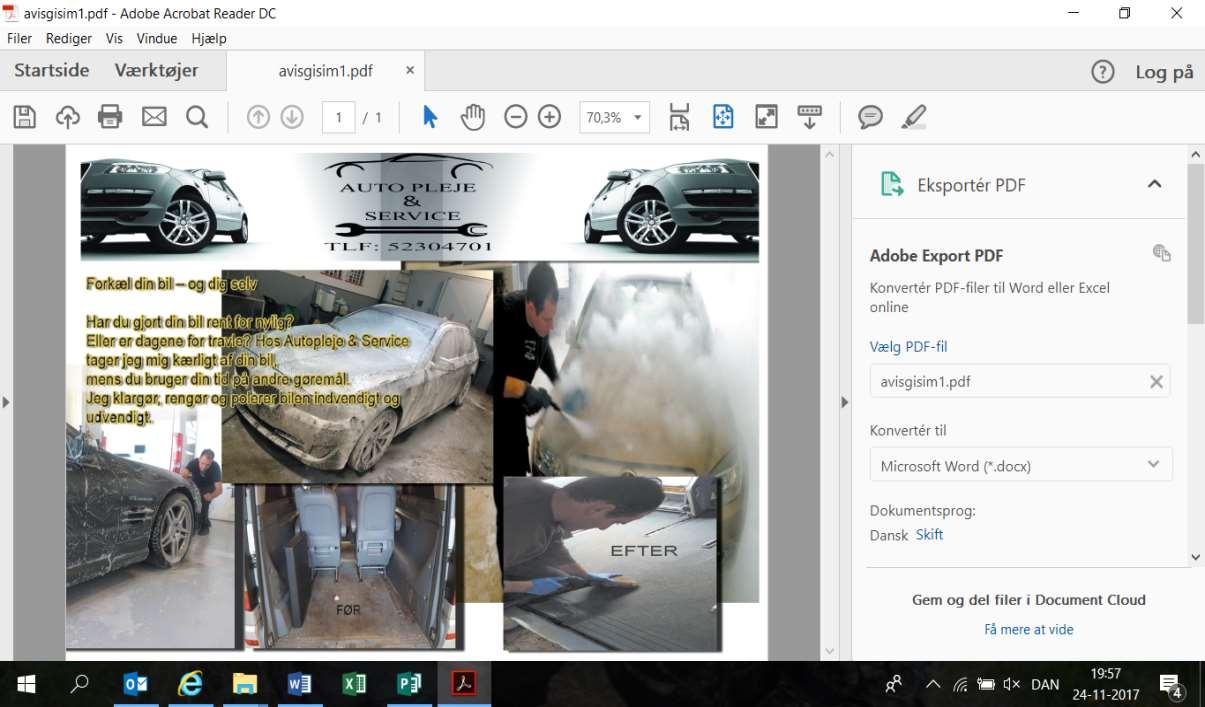This screenshot has height=707, width=1205.
Task: Open the notification action center icon
Action: [x=1171, y=685]
